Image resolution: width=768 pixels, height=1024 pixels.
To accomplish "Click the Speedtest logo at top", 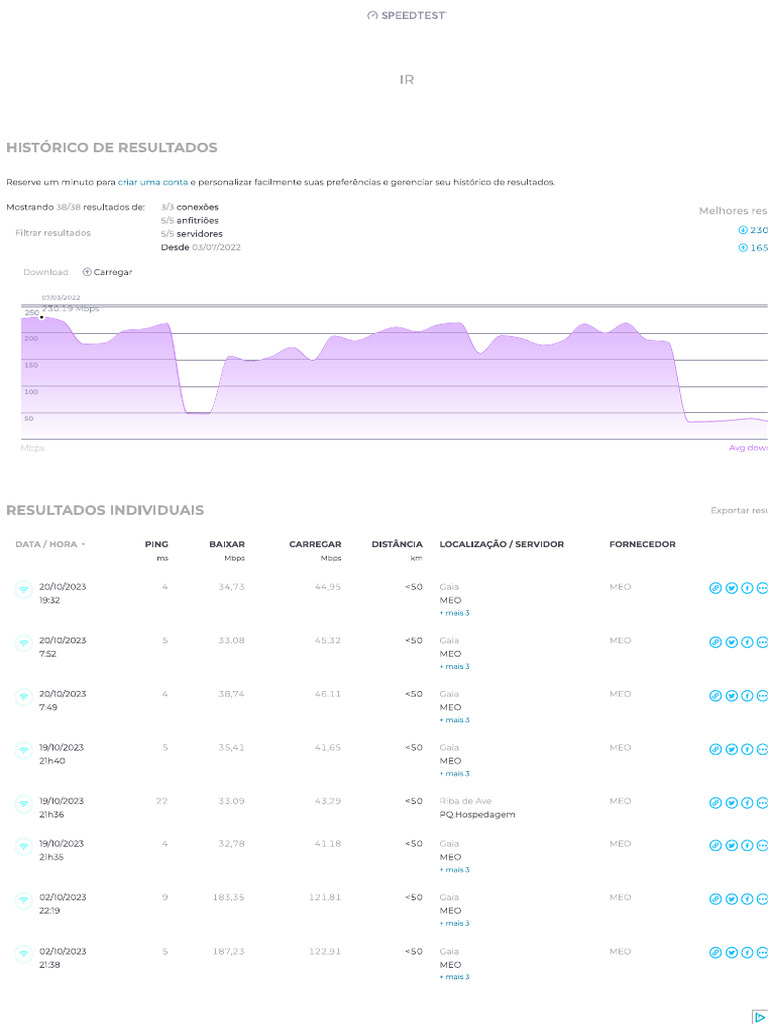I will [x=406, y=15].
